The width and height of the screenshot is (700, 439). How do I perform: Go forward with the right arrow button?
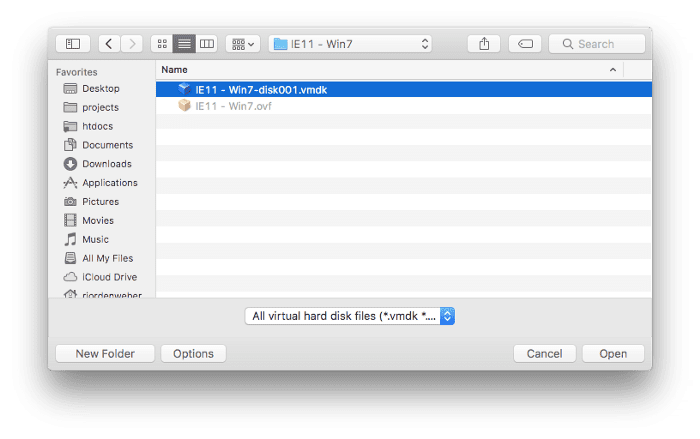pyautogui.click(x=131, y=44)
